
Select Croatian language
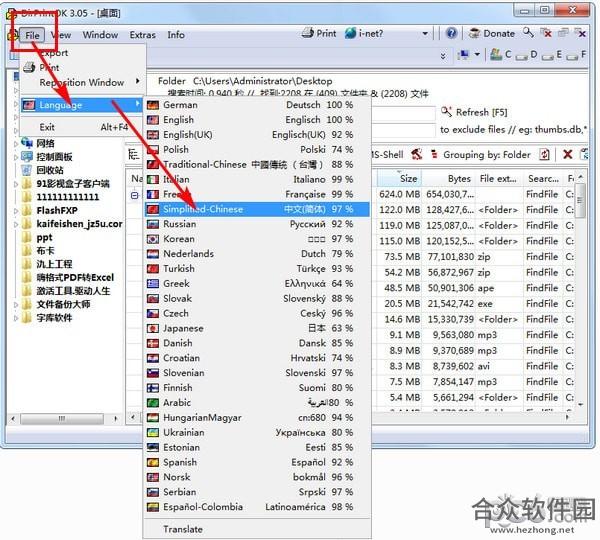(256, 358)
